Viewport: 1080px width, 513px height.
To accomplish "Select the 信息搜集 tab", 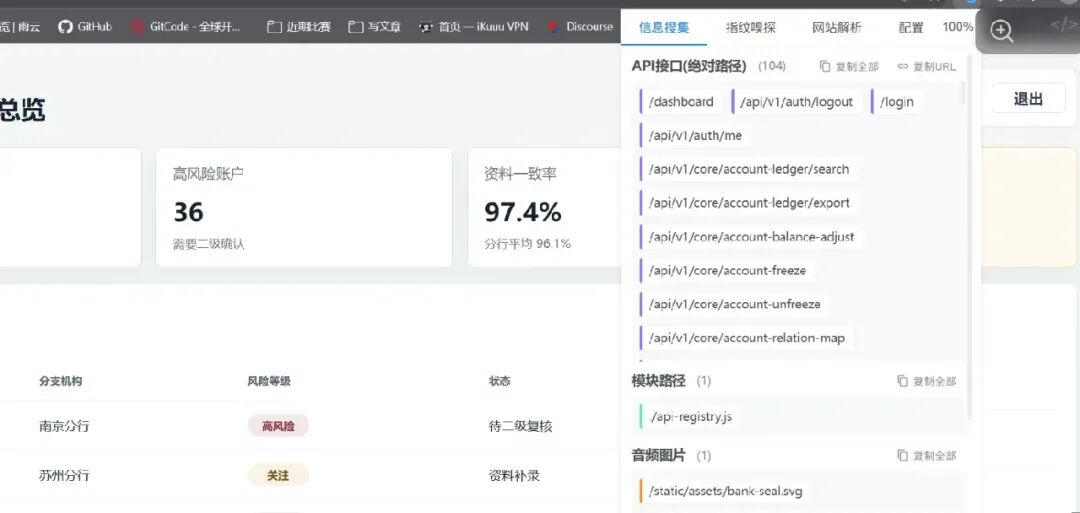I will pyautogui.click(x=664, y=28).
